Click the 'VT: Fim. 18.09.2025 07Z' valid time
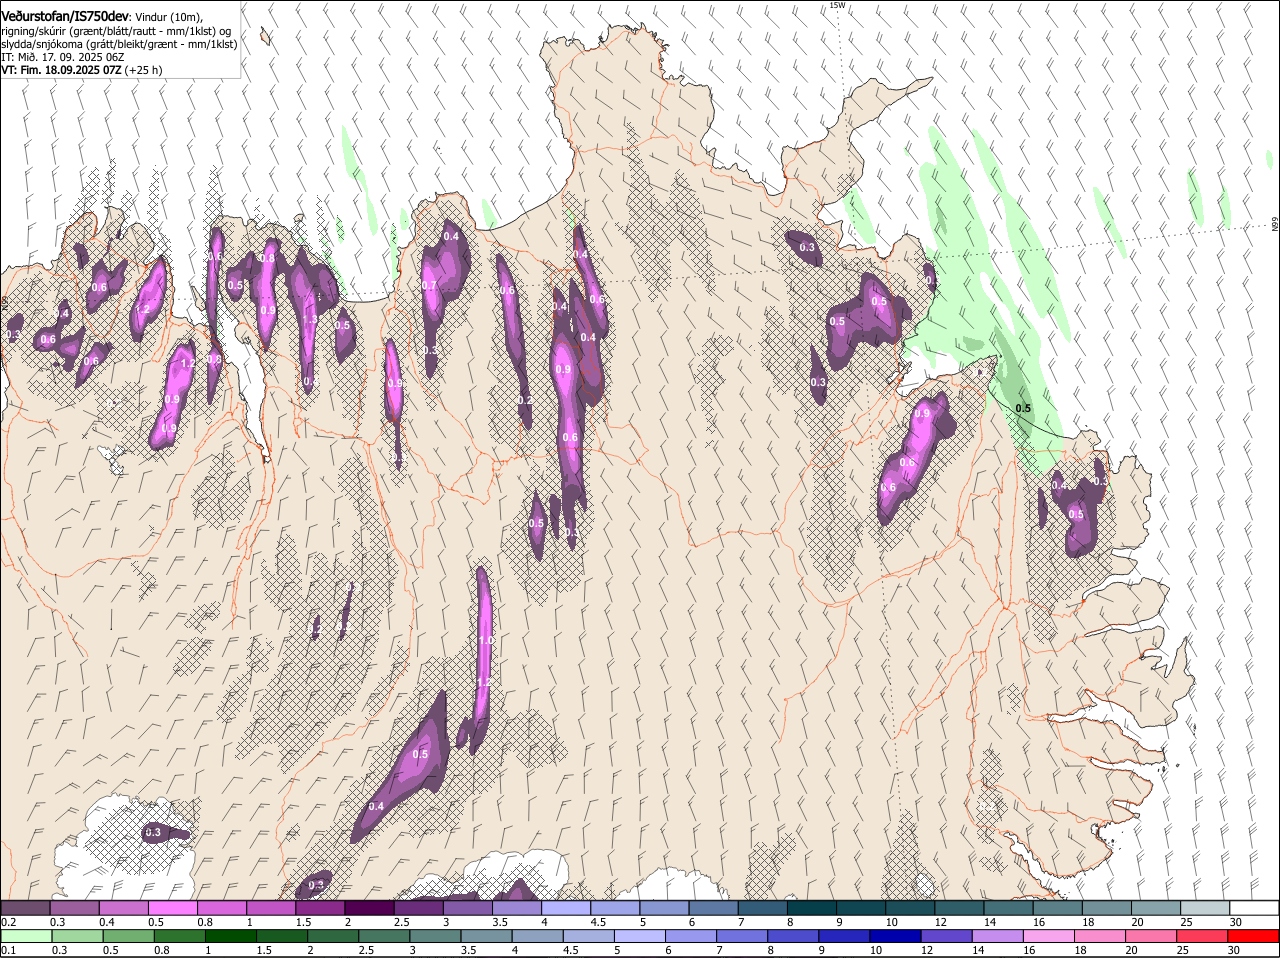This screenshot has height=958, width=1280. point(61,70)
